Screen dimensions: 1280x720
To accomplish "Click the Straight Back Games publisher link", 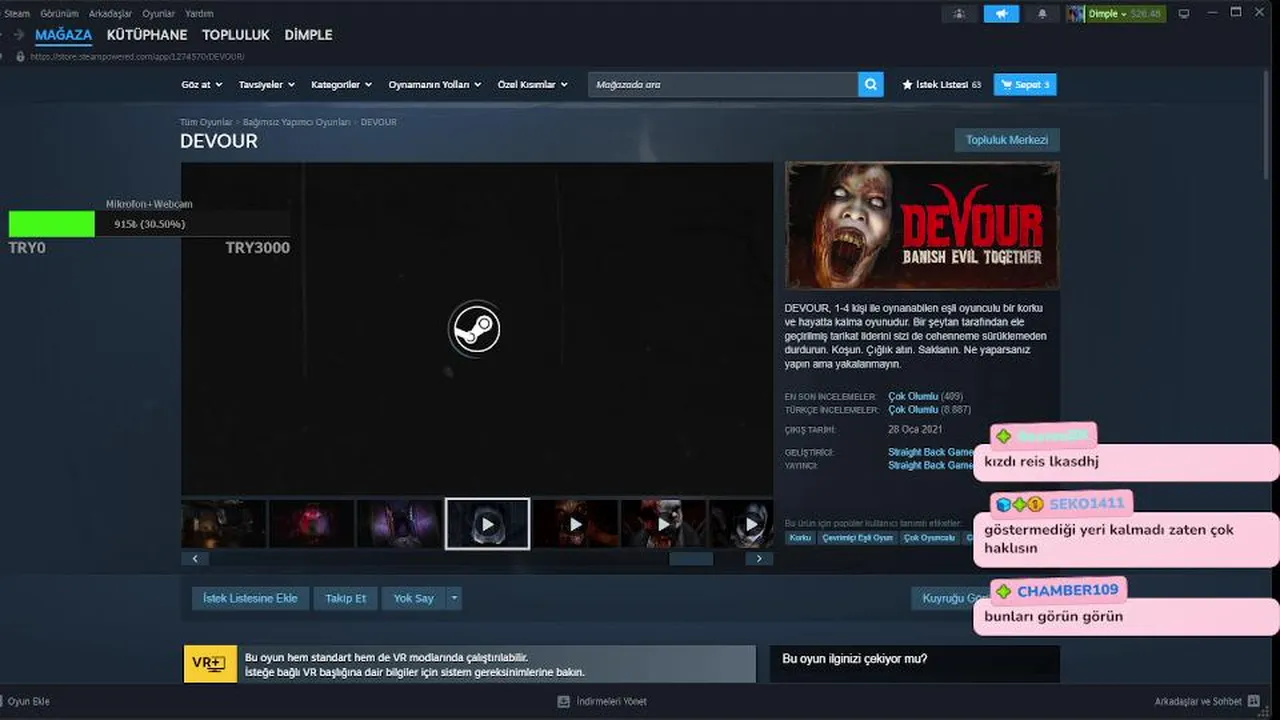I will [930, 466].
